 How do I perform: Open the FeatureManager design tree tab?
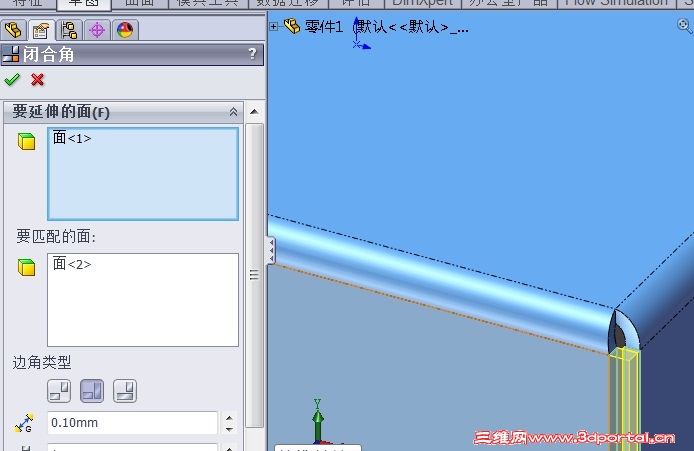[x=13, y=30]
